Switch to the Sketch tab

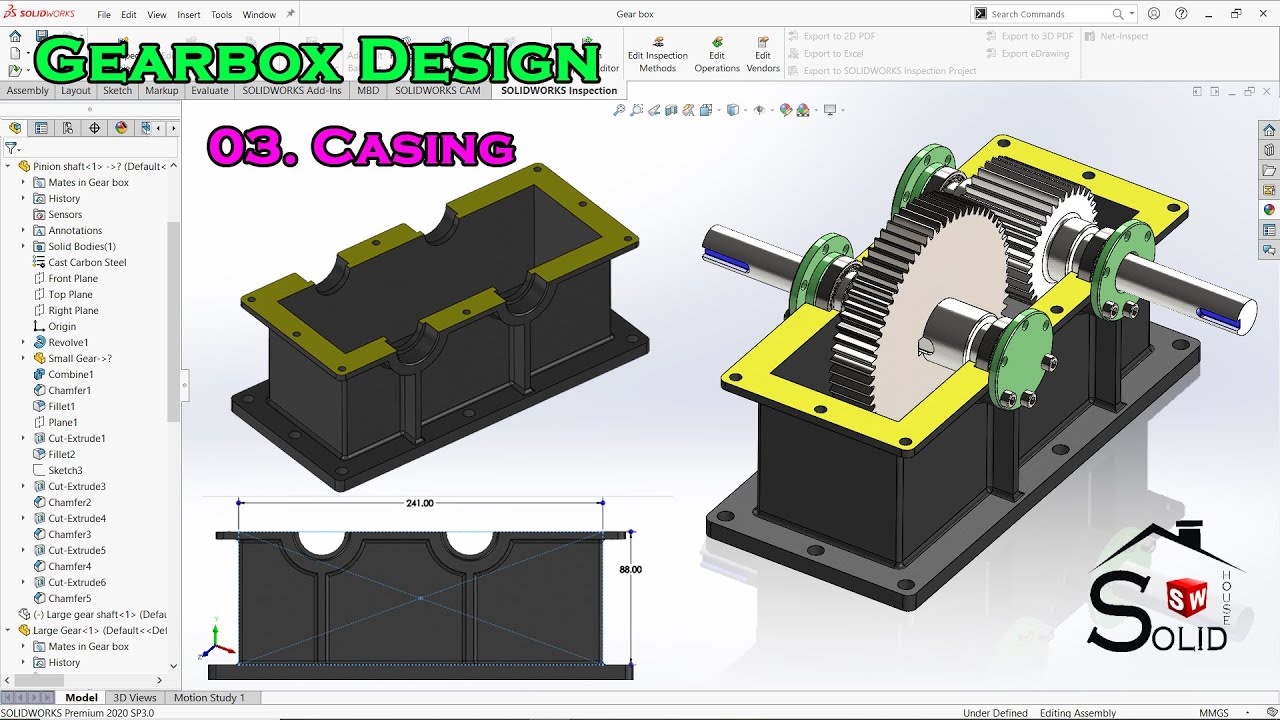pyautogui.click(x=117, y=90)
